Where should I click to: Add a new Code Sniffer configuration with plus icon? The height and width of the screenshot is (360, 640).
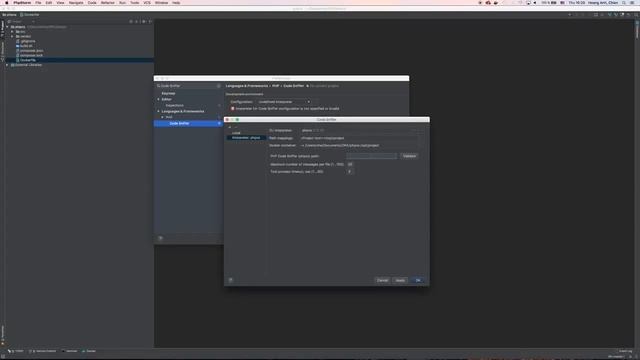pos(230,127)
